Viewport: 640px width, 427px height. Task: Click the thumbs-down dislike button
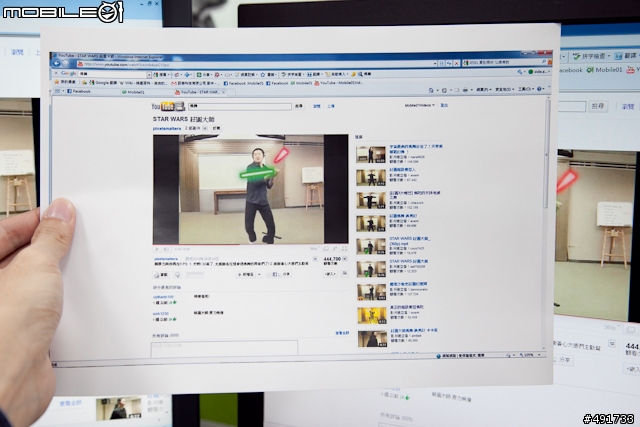point(177,275)
